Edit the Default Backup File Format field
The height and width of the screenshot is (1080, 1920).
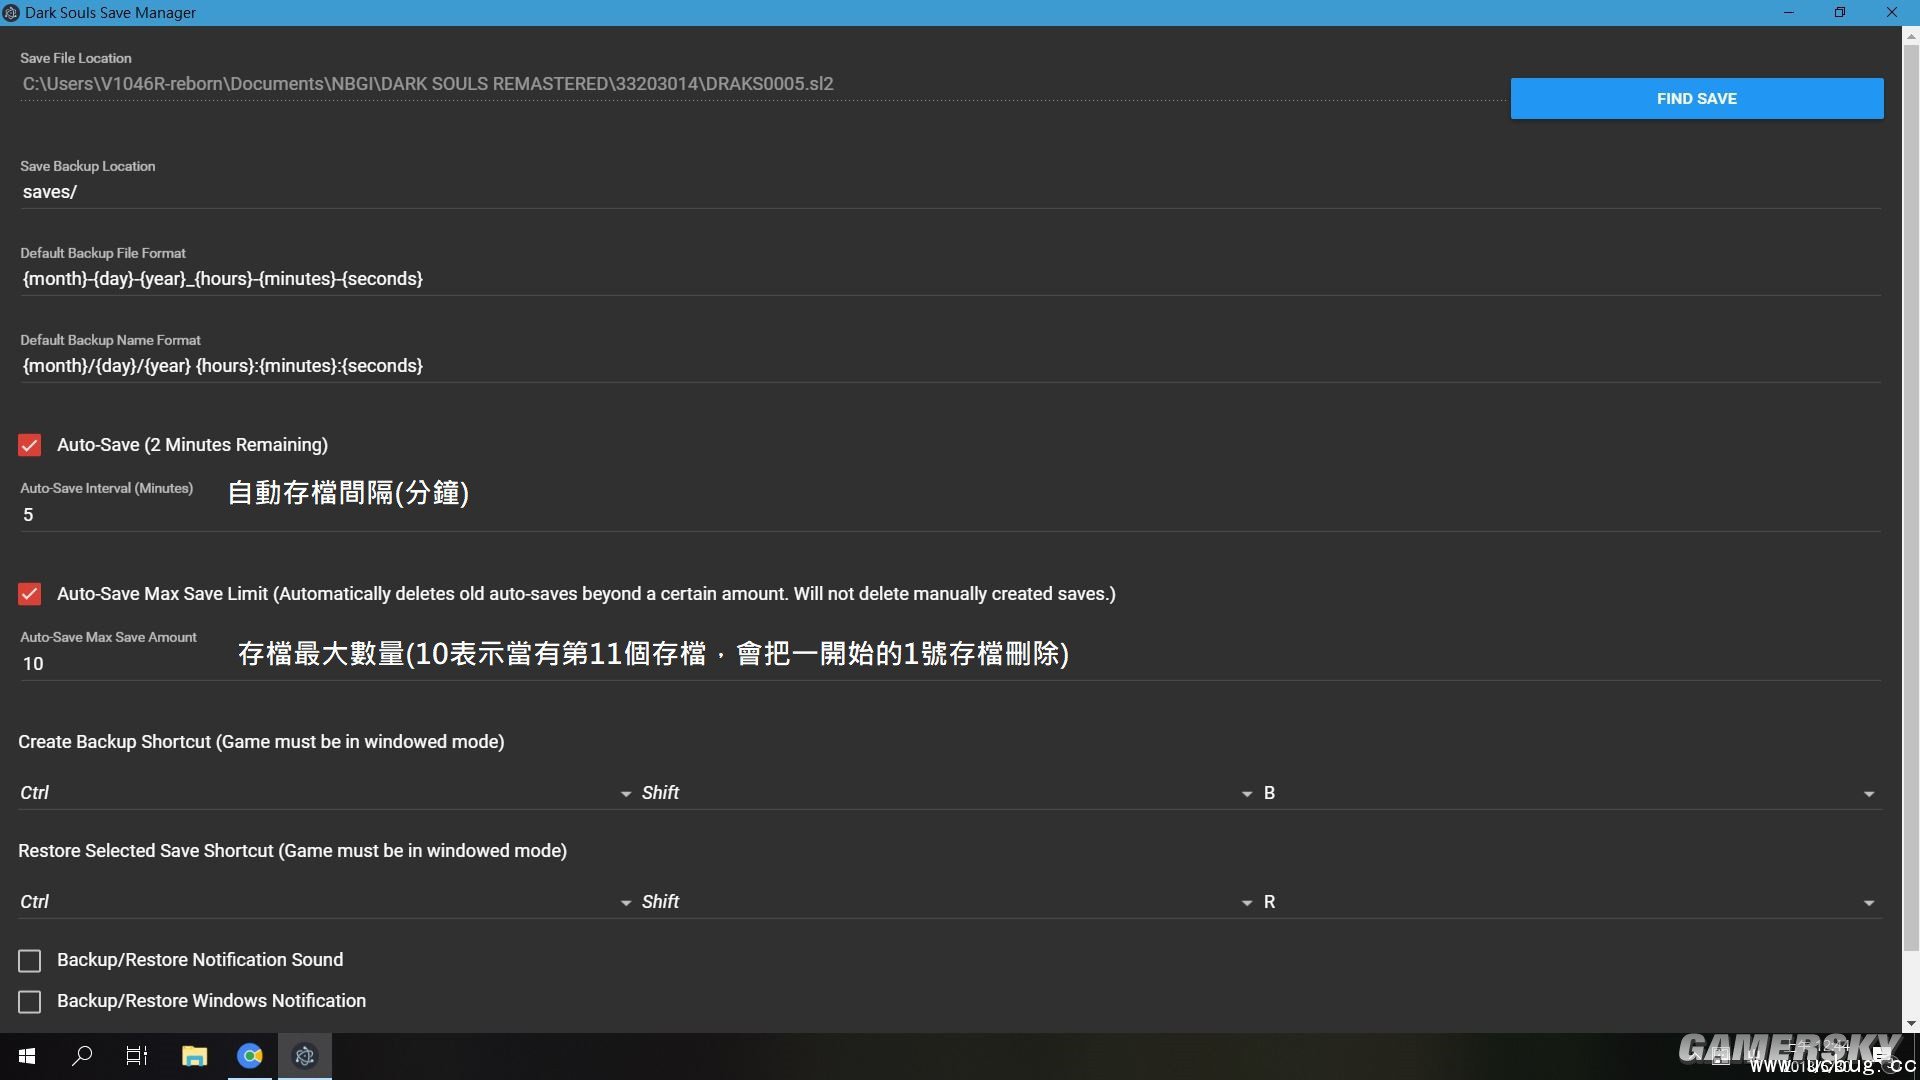[950, 279]
